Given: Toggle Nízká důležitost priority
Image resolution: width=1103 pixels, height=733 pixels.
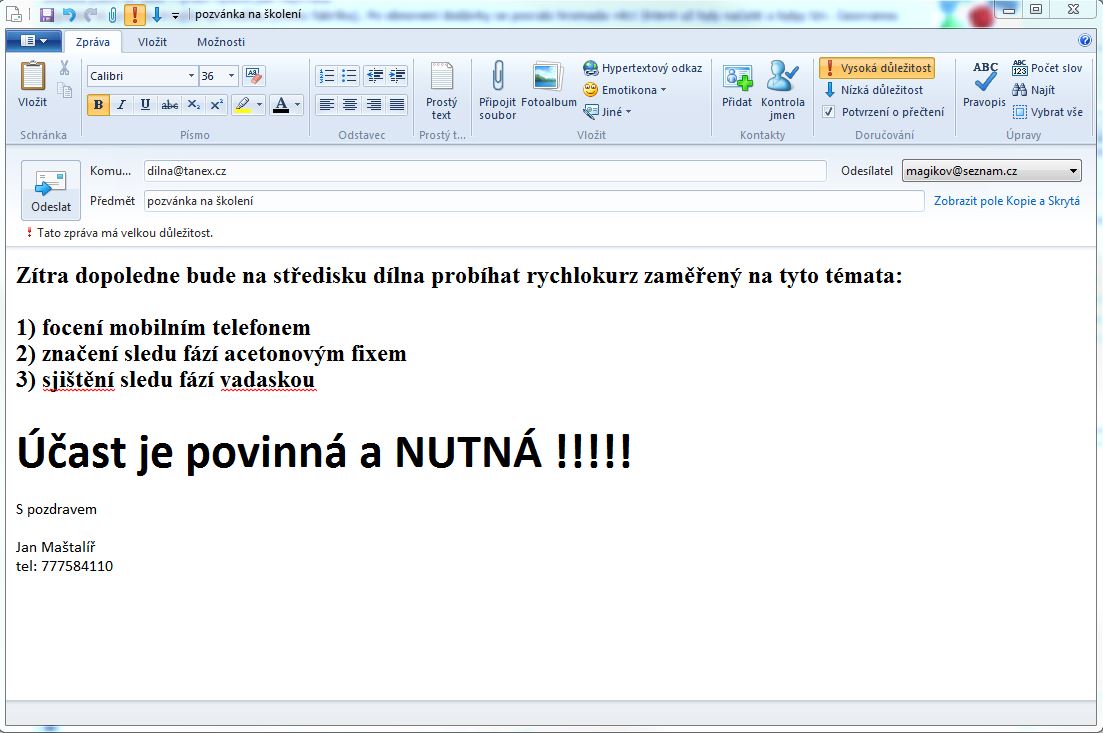Looking at the screenshot, I should pos(872,90).
